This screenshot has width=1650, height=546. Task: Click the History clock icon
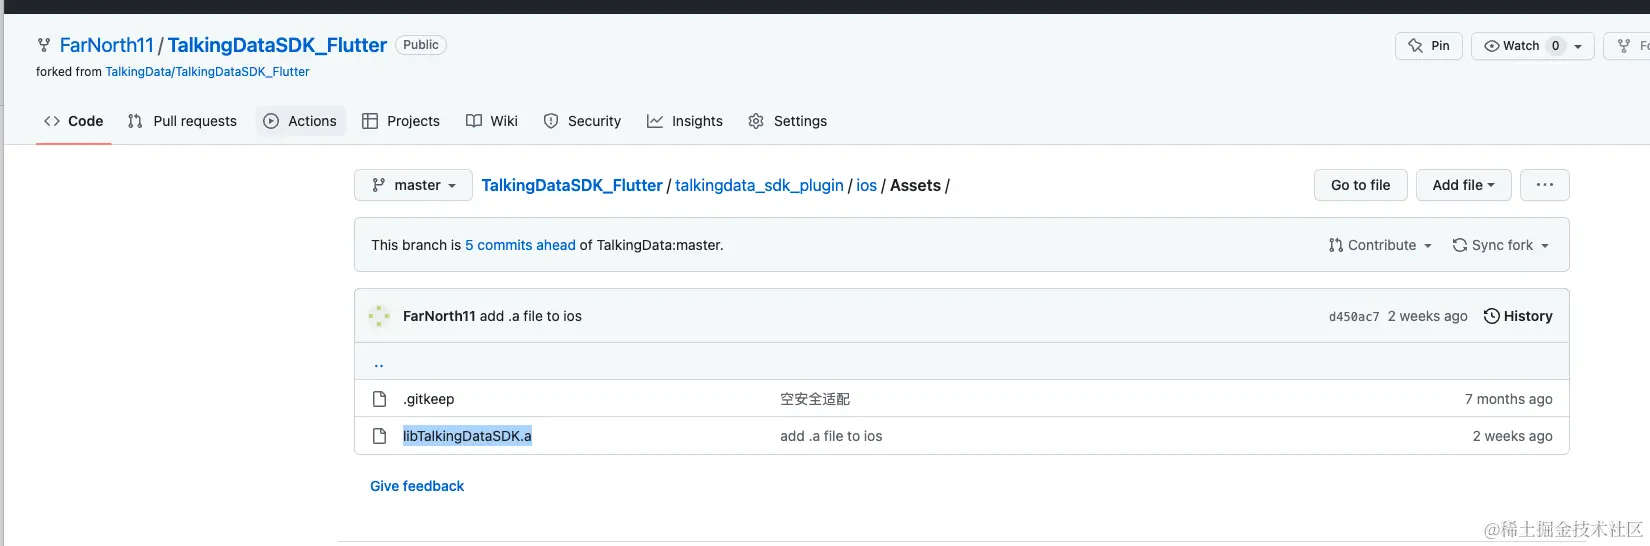(1492, 316)
